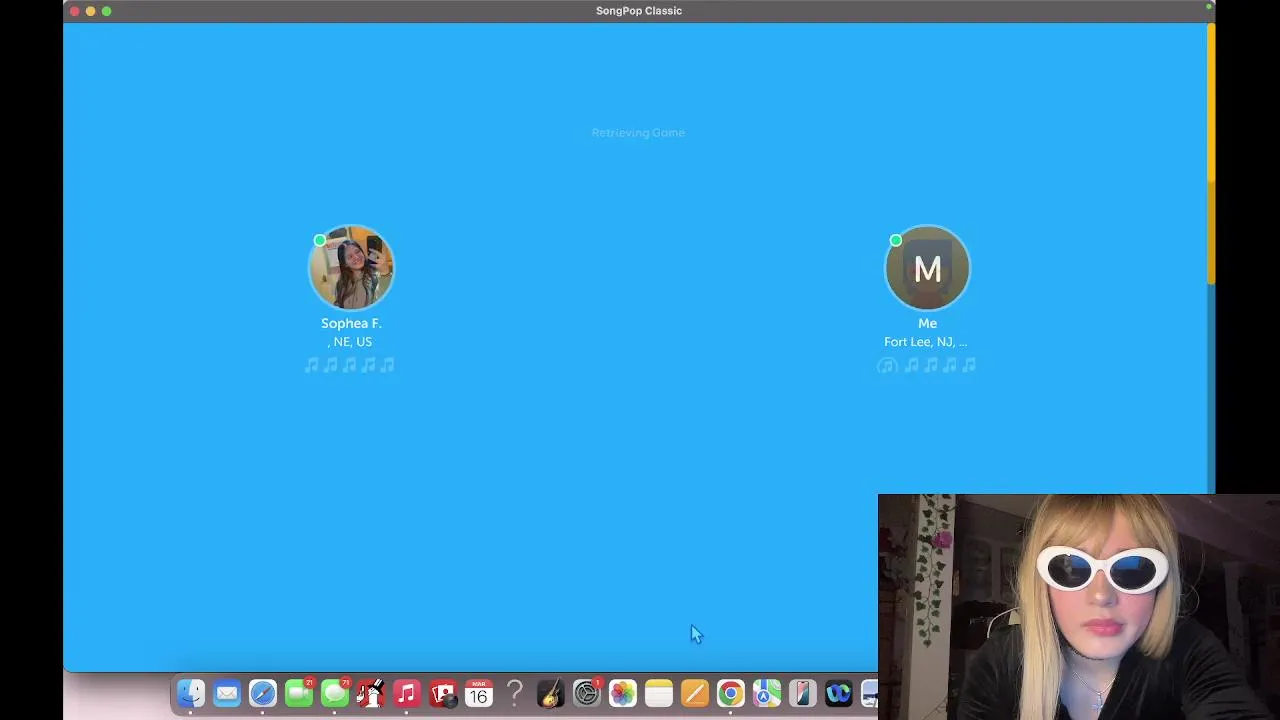Open Pages app in the dock
1280x720 pixels.
point(695,693)
